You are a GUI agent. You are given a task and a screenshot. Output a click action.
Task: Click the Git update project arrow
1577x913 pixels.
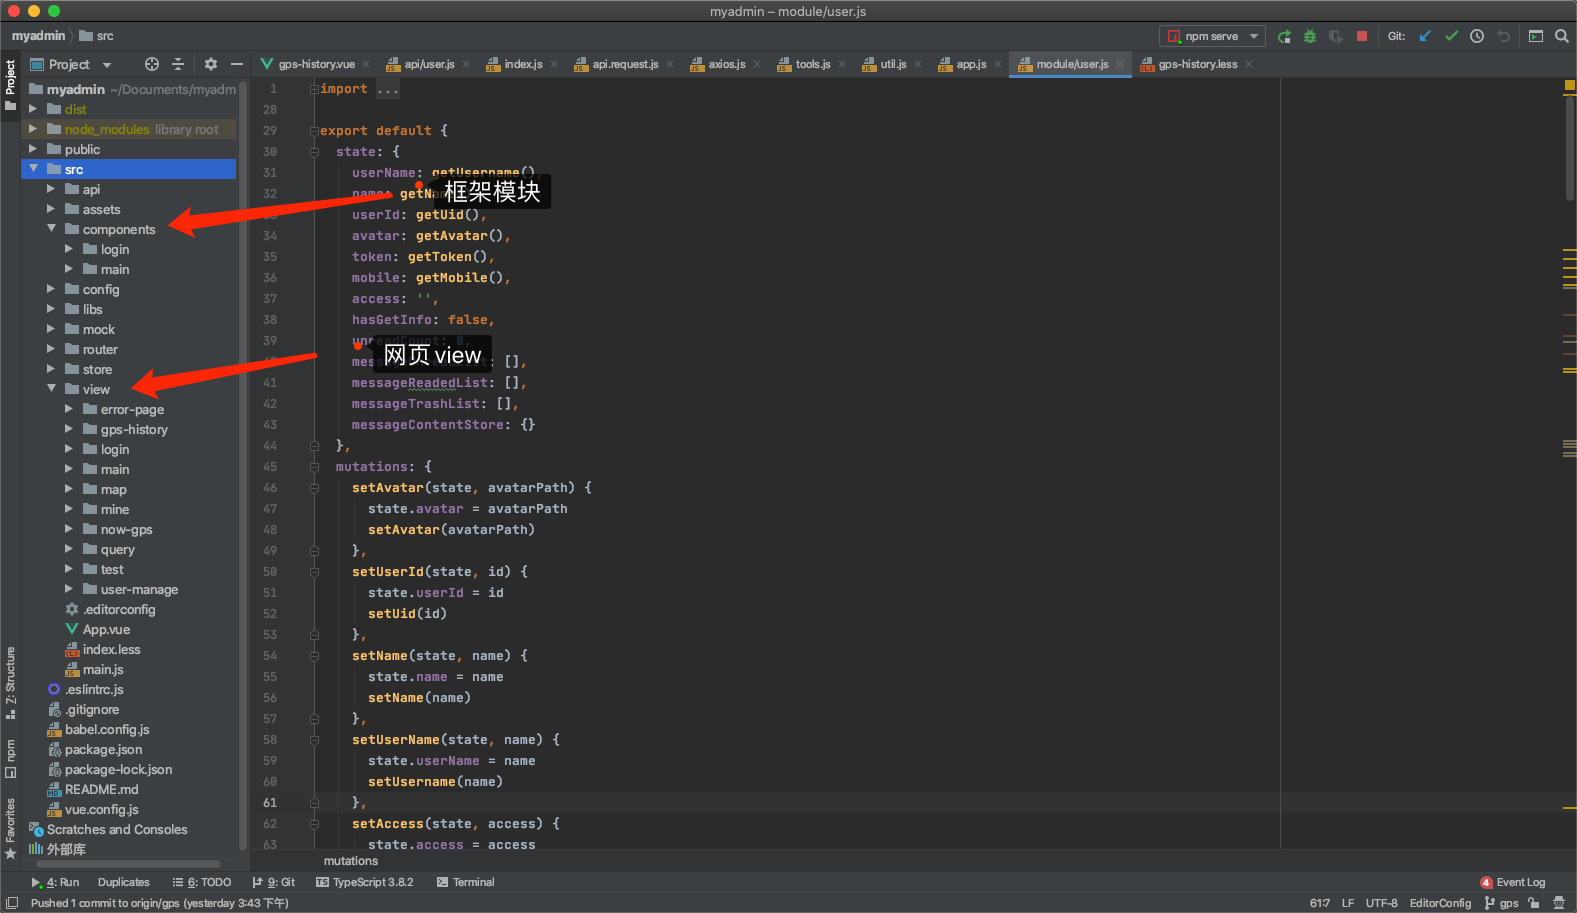coord(1425,37)
